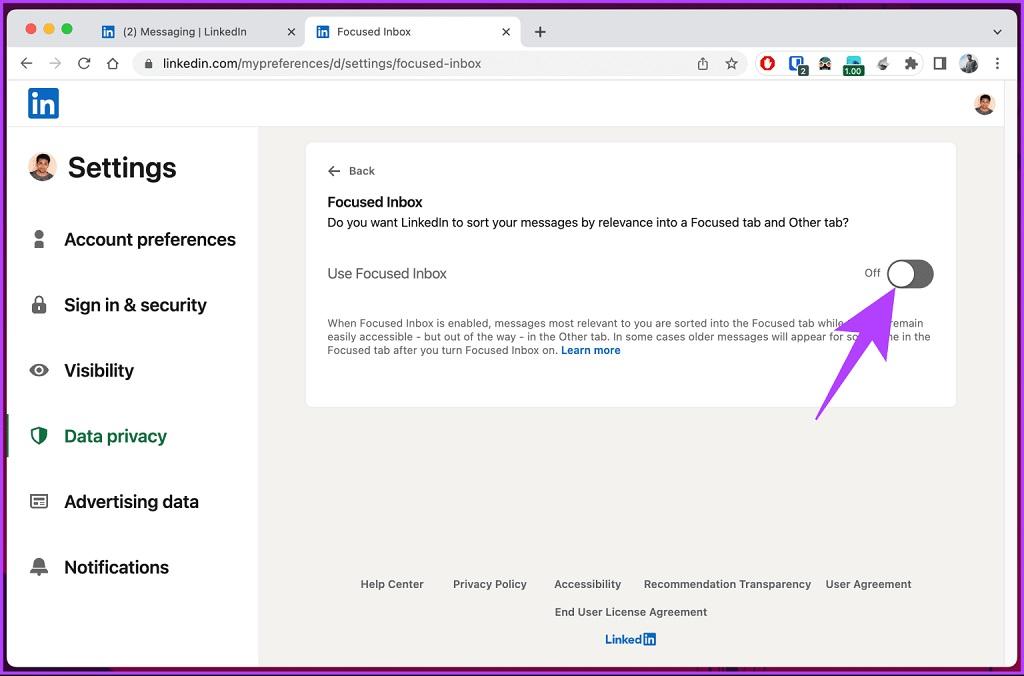Open Privacy Policy footer link
The height and width of the screenshot is (676, 1024).
(490, 584)
